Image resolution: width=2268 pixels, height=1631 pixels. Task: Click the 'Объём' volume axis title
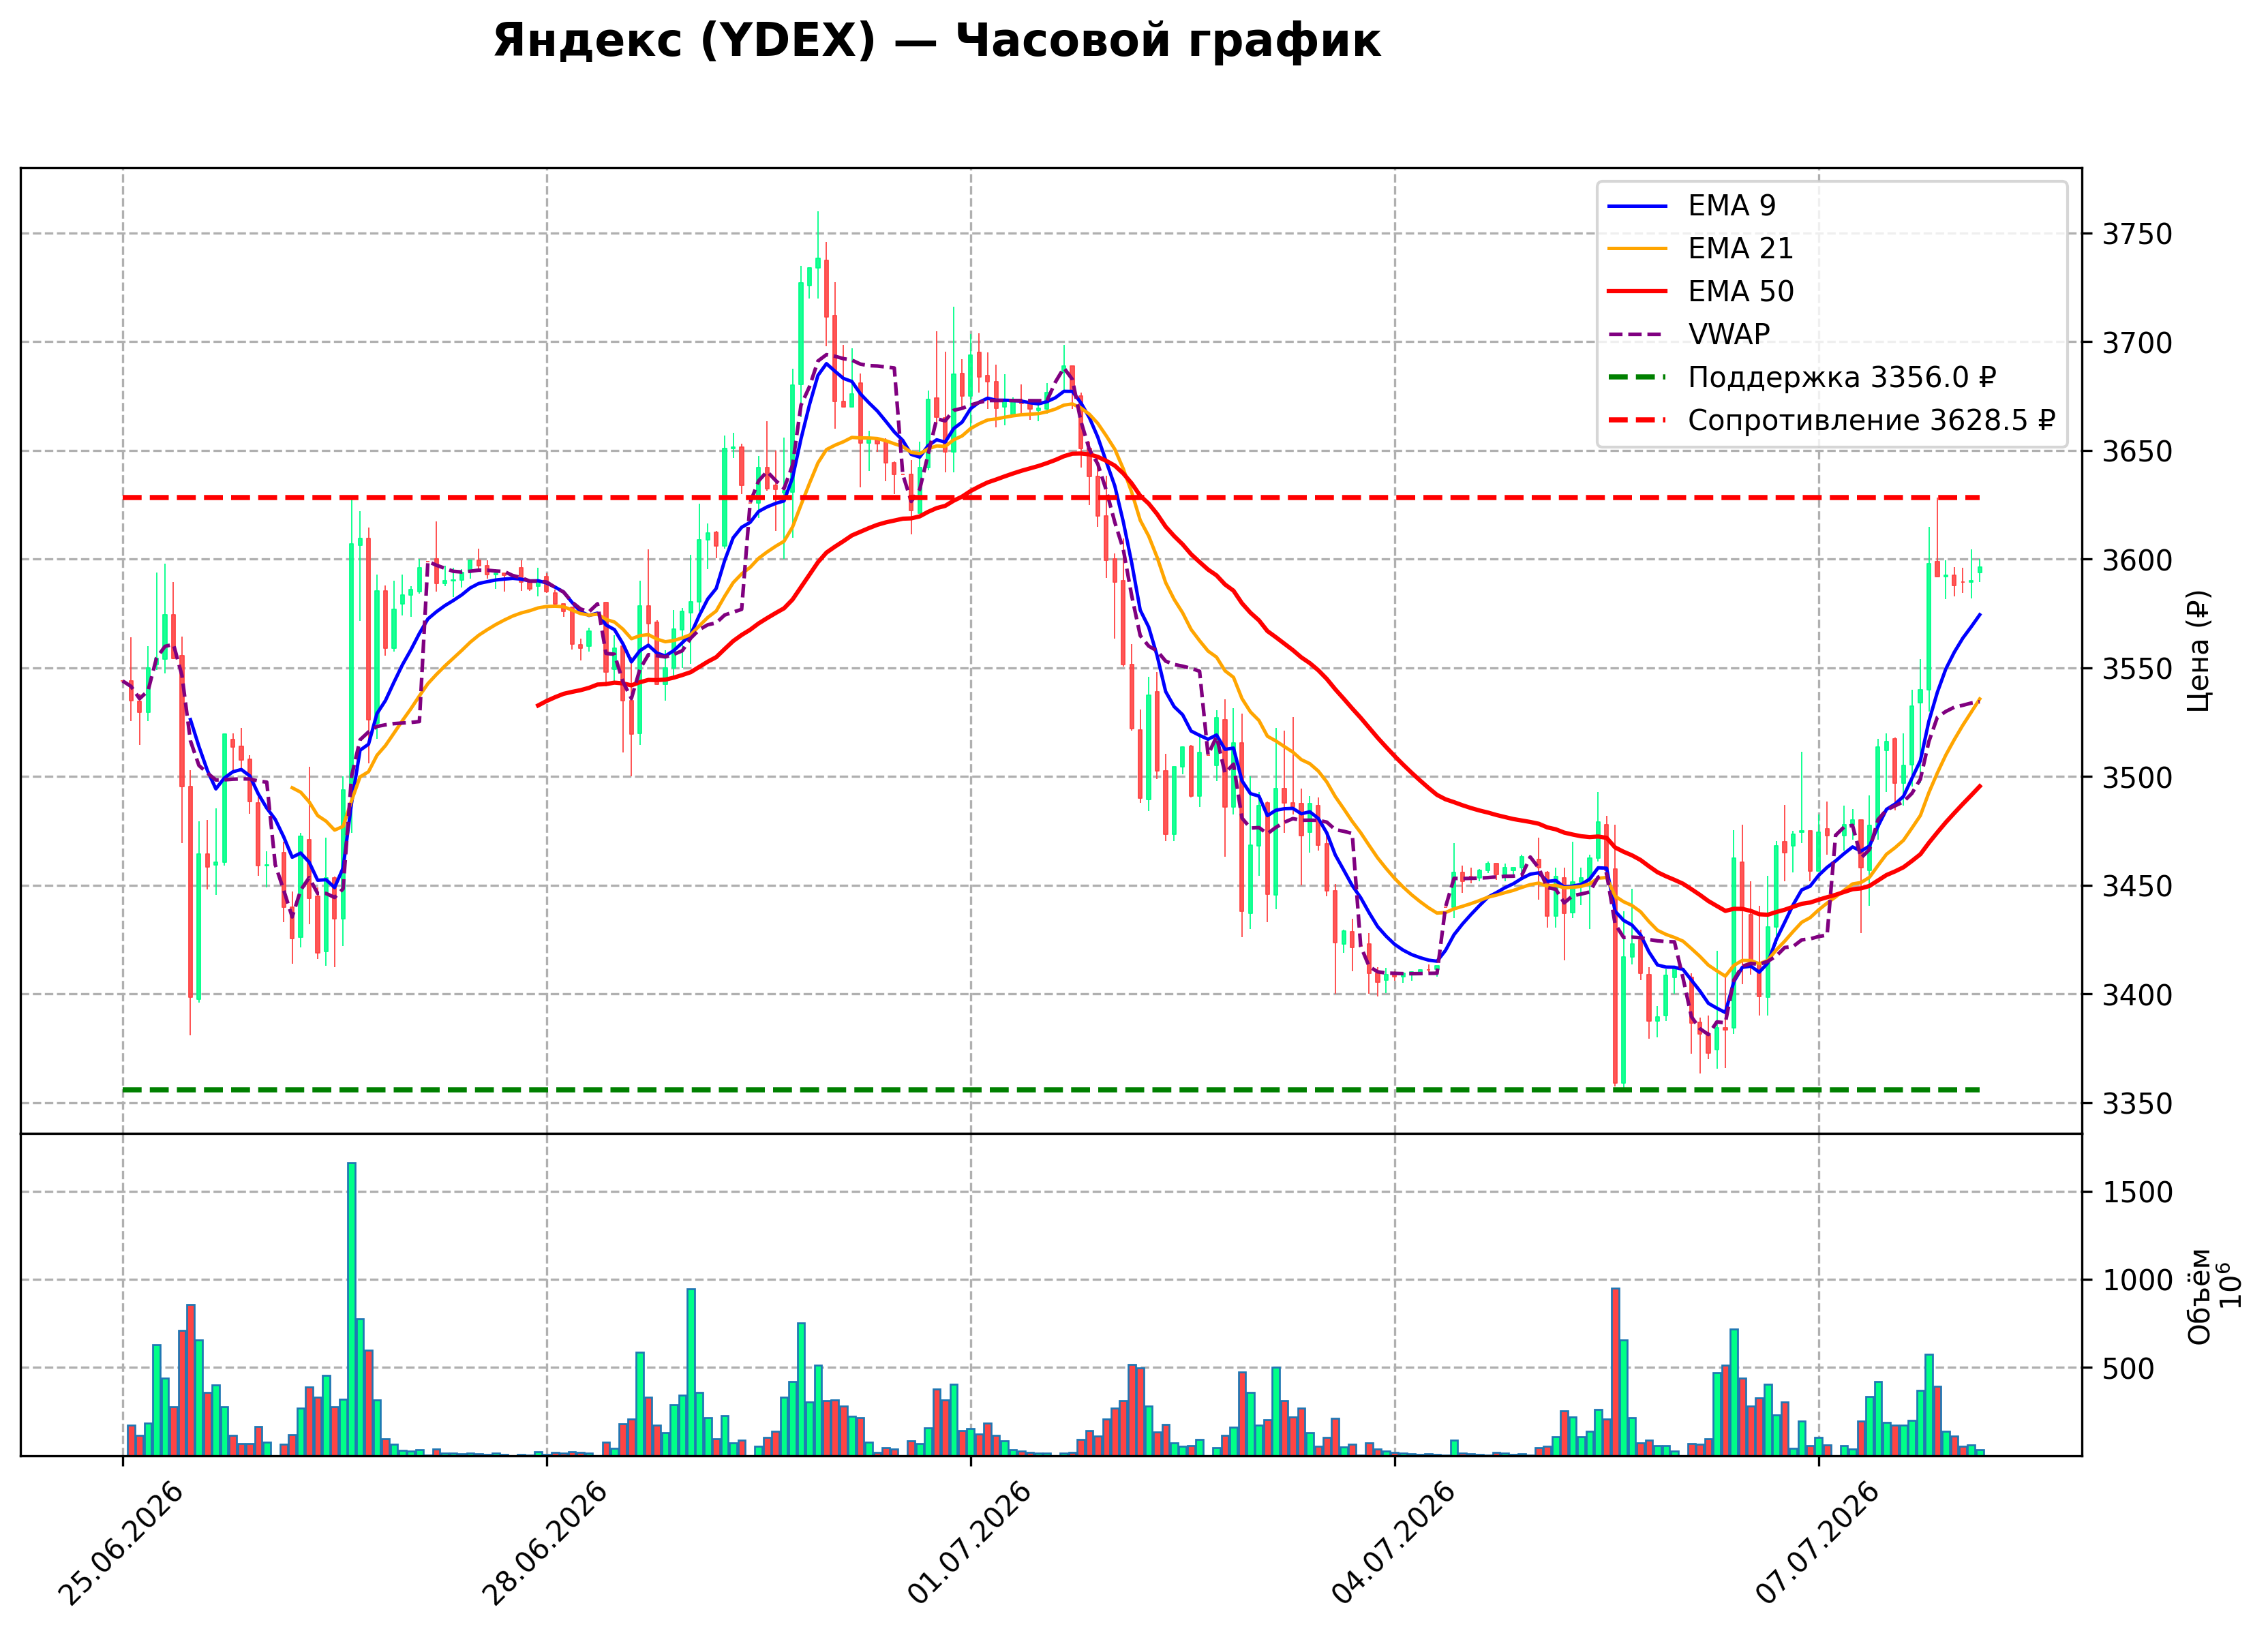tap(2199, 1296)
